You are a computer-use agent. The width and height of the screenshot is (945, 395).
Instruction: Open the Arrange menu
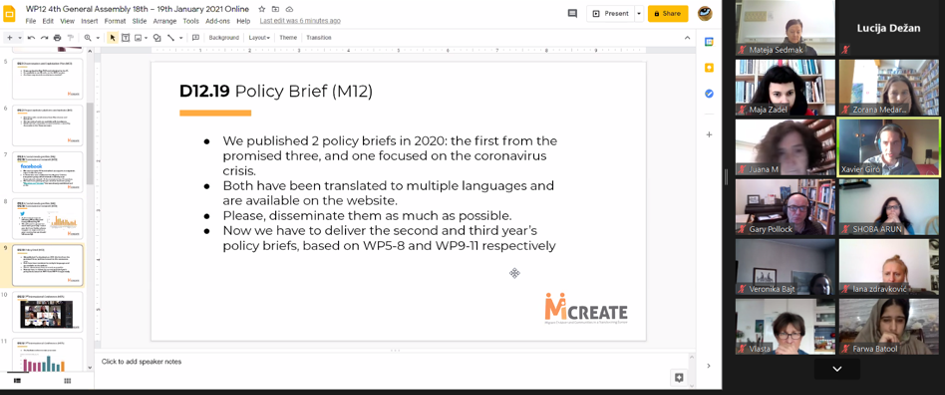click(x=165, y=21)
